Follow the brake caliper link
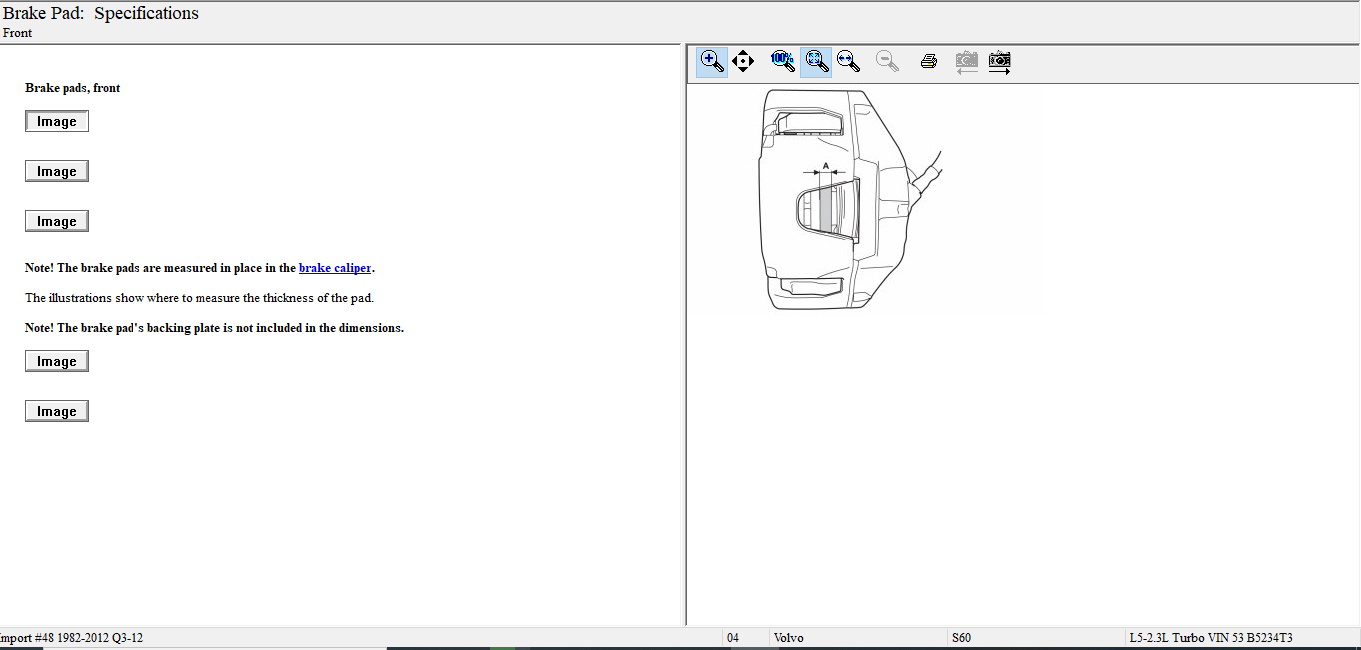Viewport: 1361px width, 650px height. [x=334, y=268]
